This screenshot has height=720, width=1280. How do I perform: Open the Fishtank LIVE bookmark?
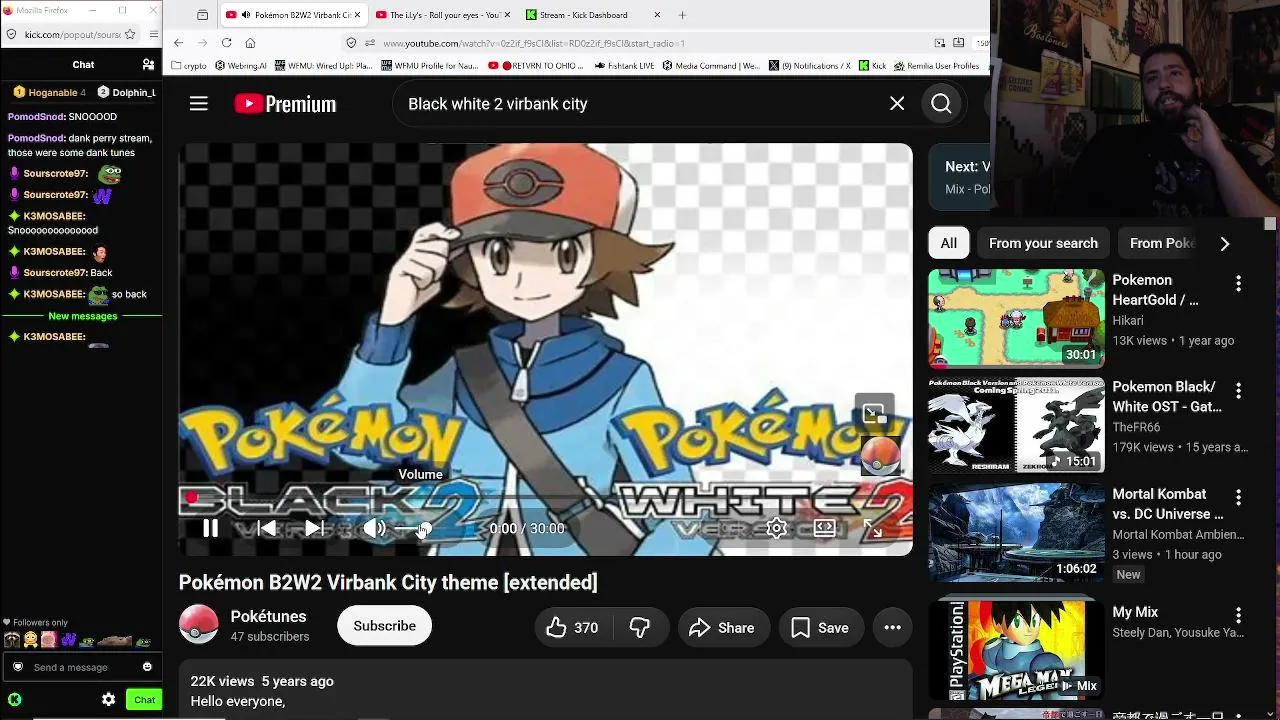[624, 66]
